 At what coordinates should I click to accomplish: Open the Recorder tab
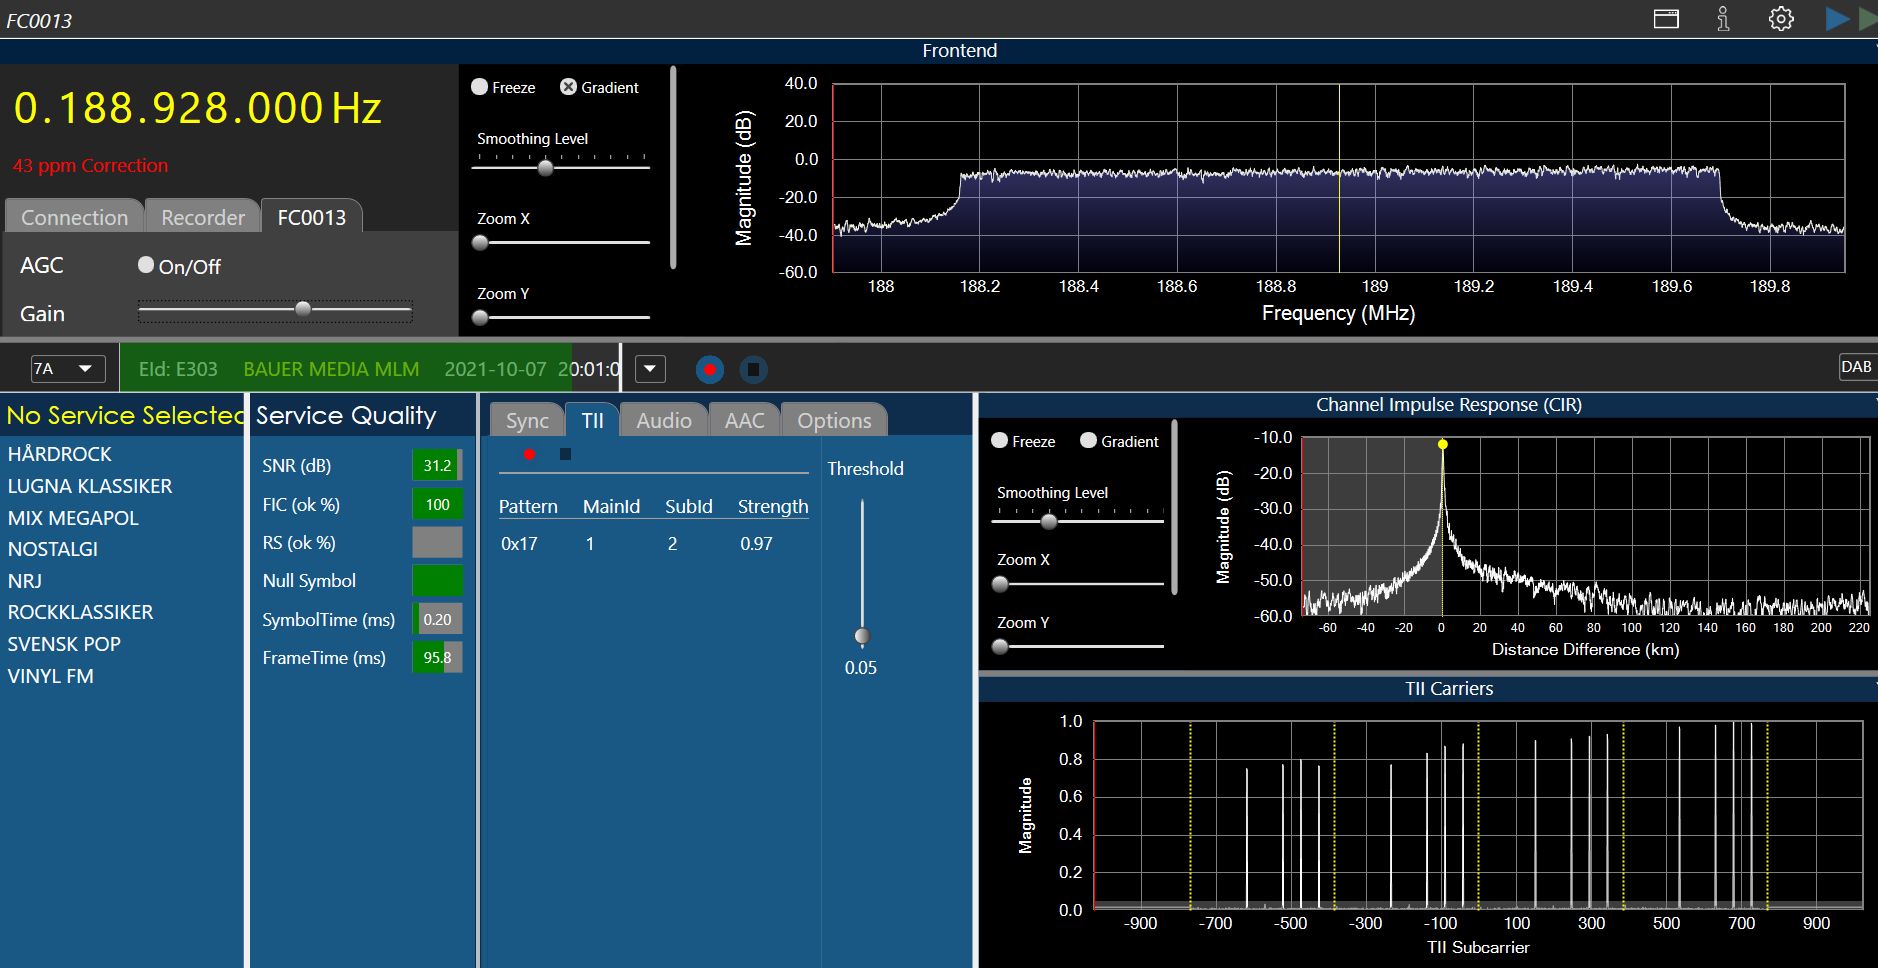pos(203,217)
